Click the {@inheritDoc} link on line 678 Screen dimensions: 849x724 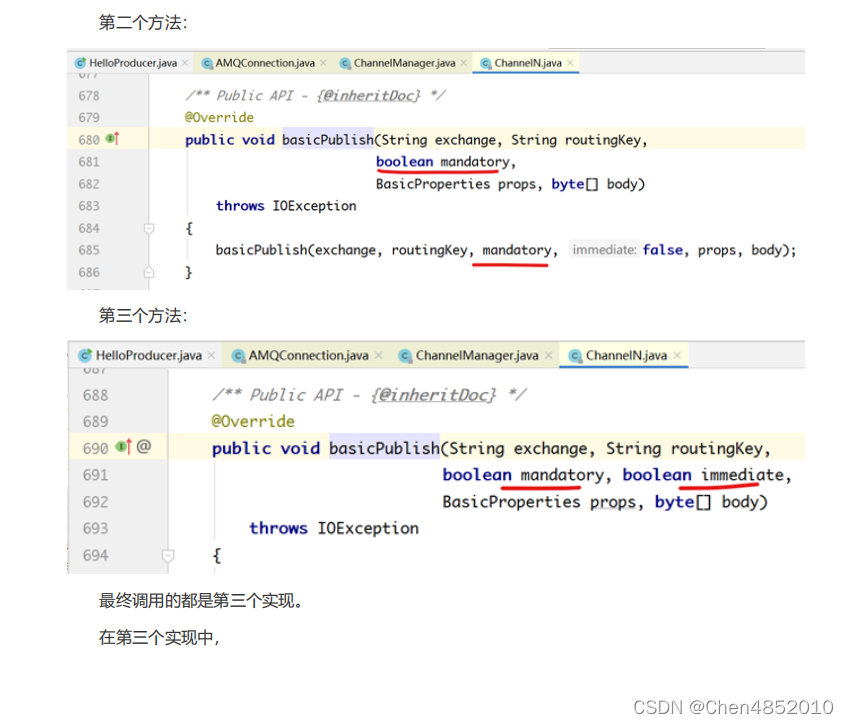click(x=369, y=96)
